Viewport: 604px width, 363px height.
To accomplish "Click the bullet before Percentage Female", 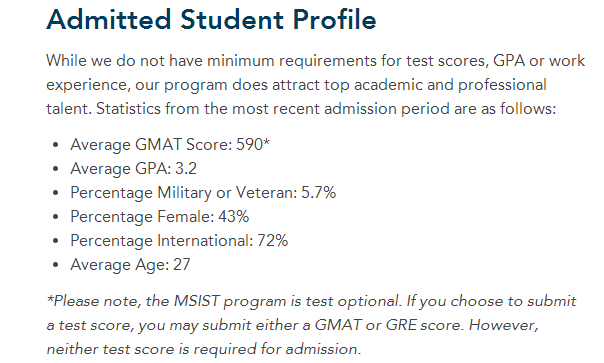I will pos(56,217).
